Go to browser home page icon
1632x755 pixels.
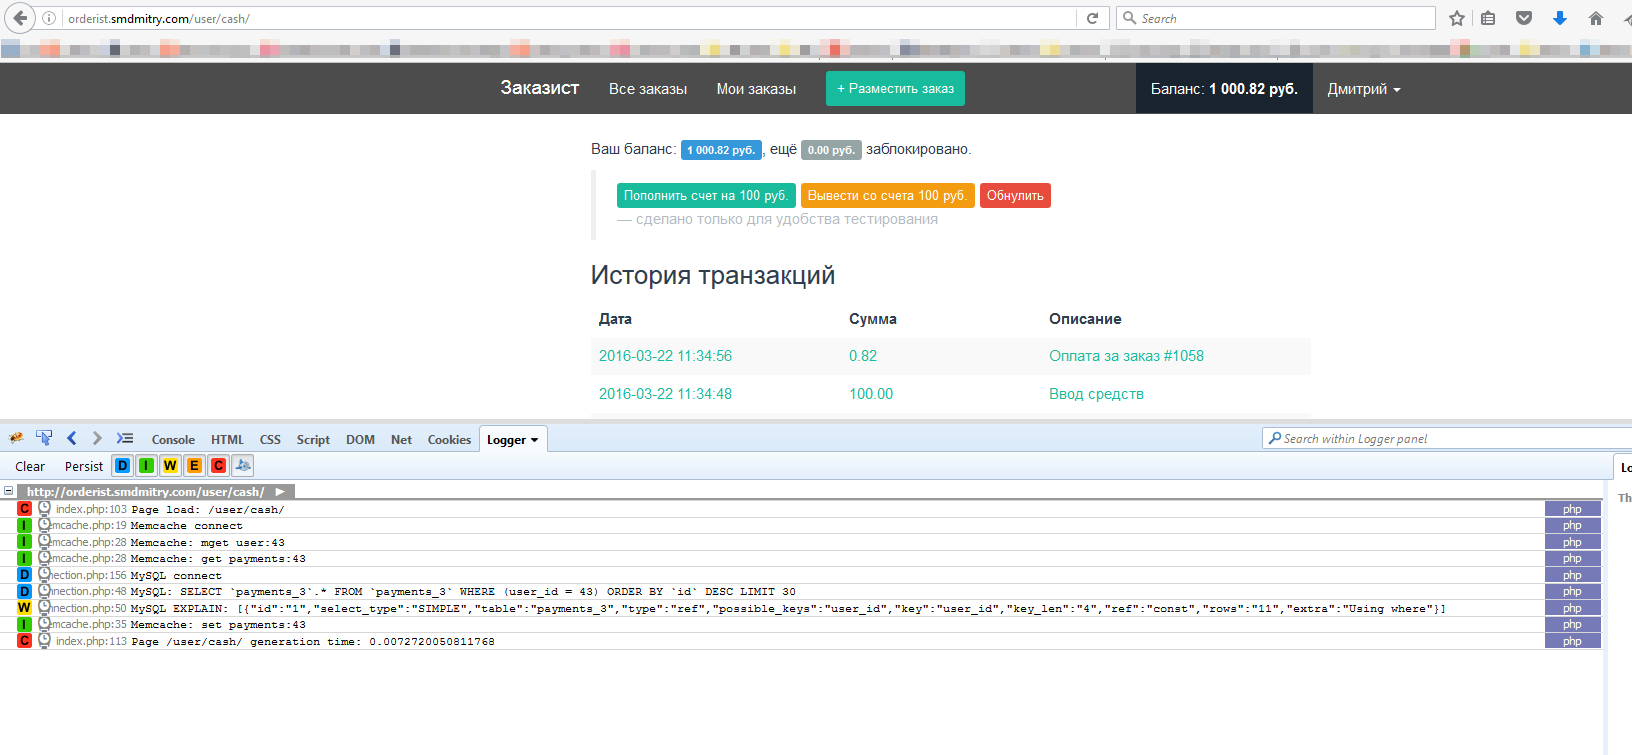click(1596, 18)
